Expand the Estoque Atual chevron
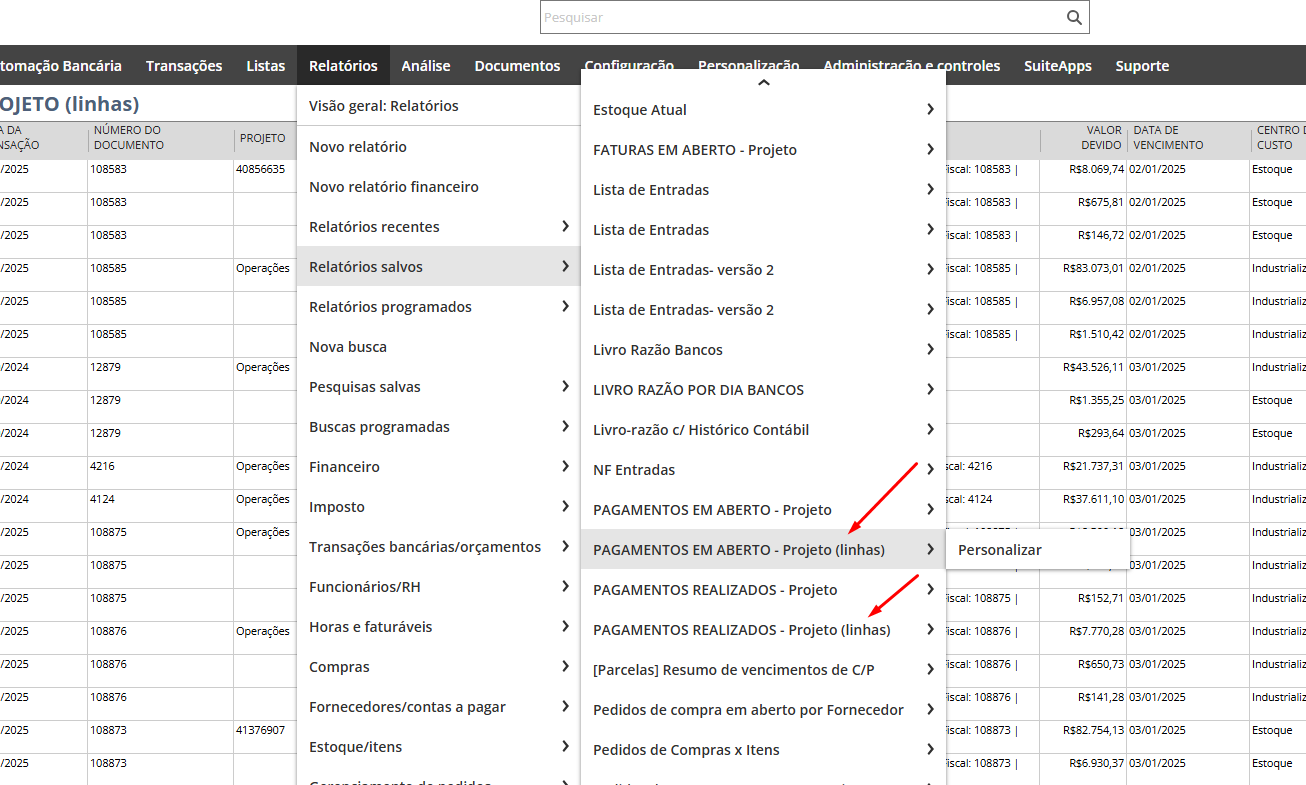The height and width of the screenshot is (785, 1306). click(930, 110)
